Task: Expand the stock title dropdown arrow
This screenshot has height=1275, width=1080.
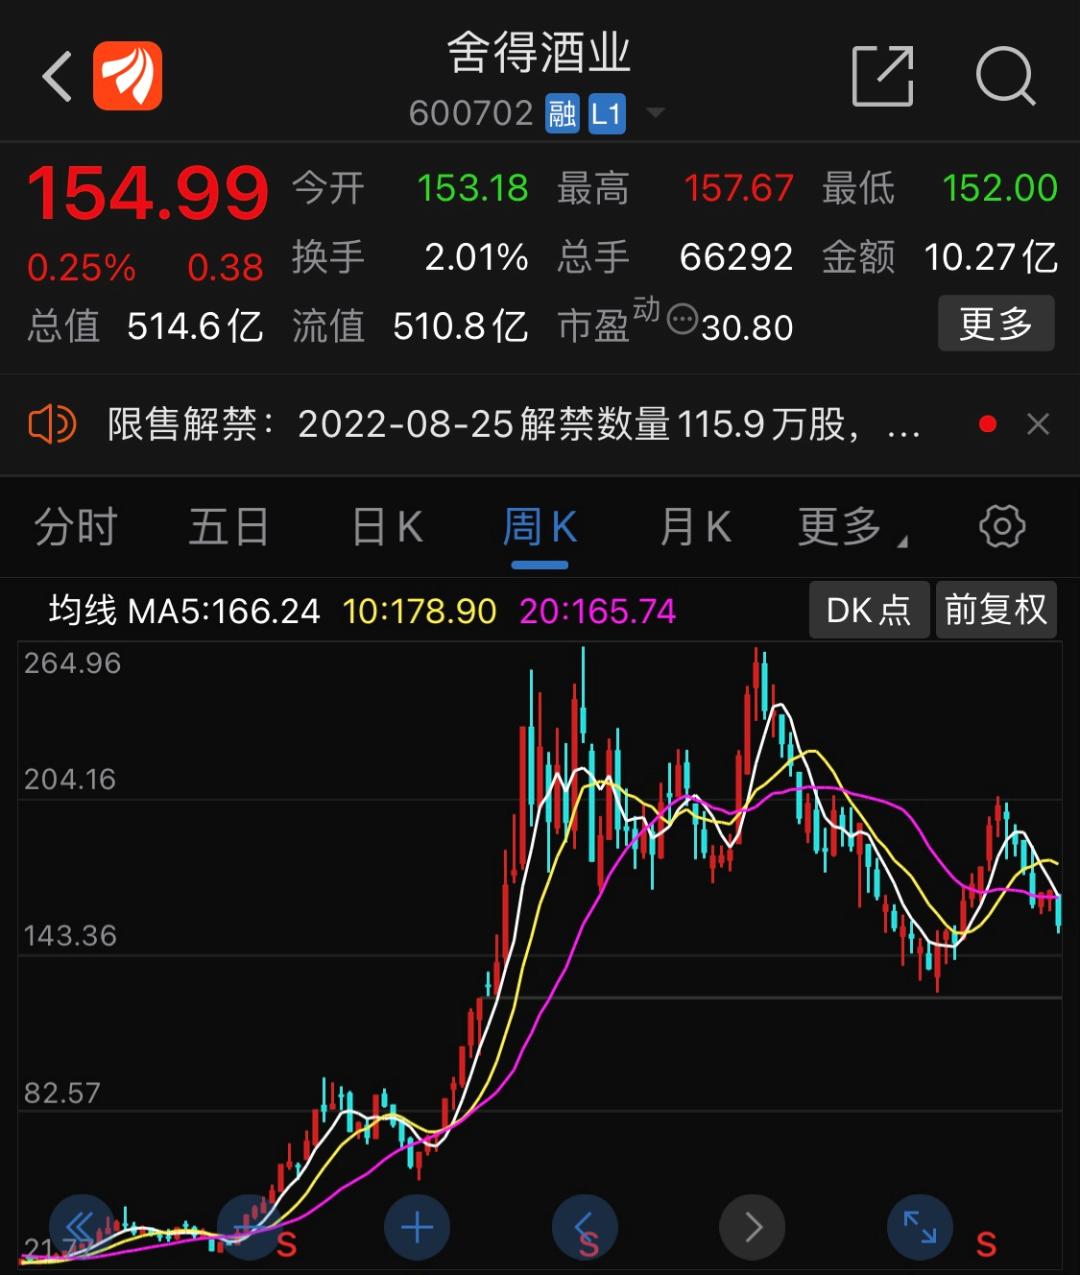Action: tap(655, 113)
